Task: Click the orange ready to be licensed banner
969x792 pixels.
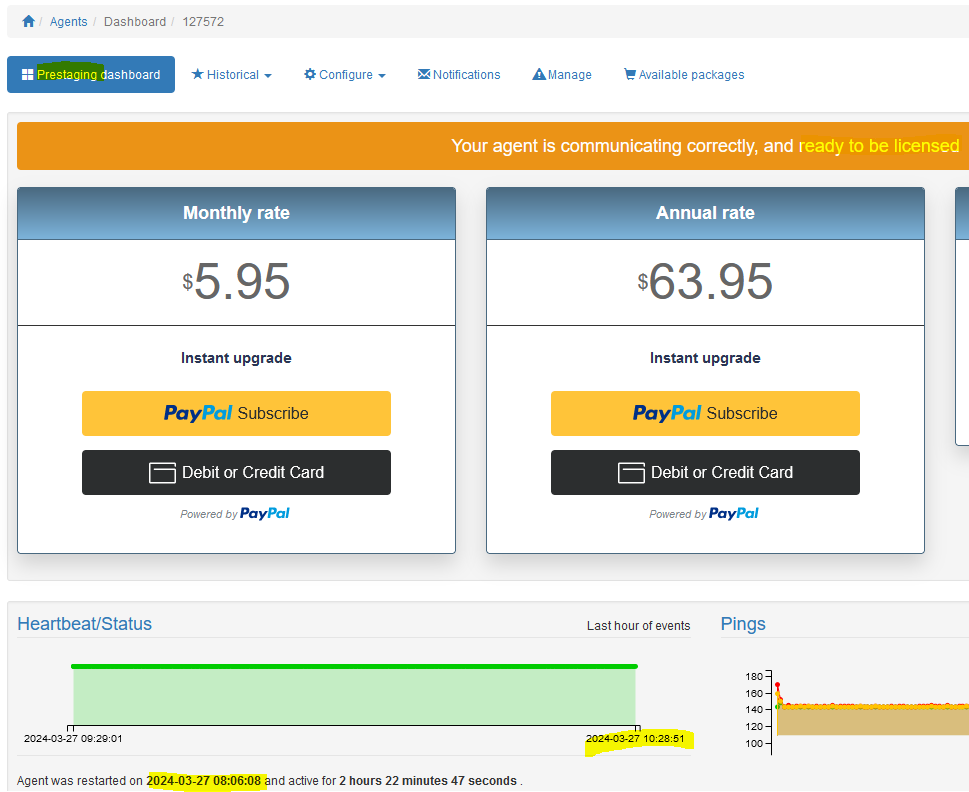Action: pyautogui.click(x=493, y=146)
